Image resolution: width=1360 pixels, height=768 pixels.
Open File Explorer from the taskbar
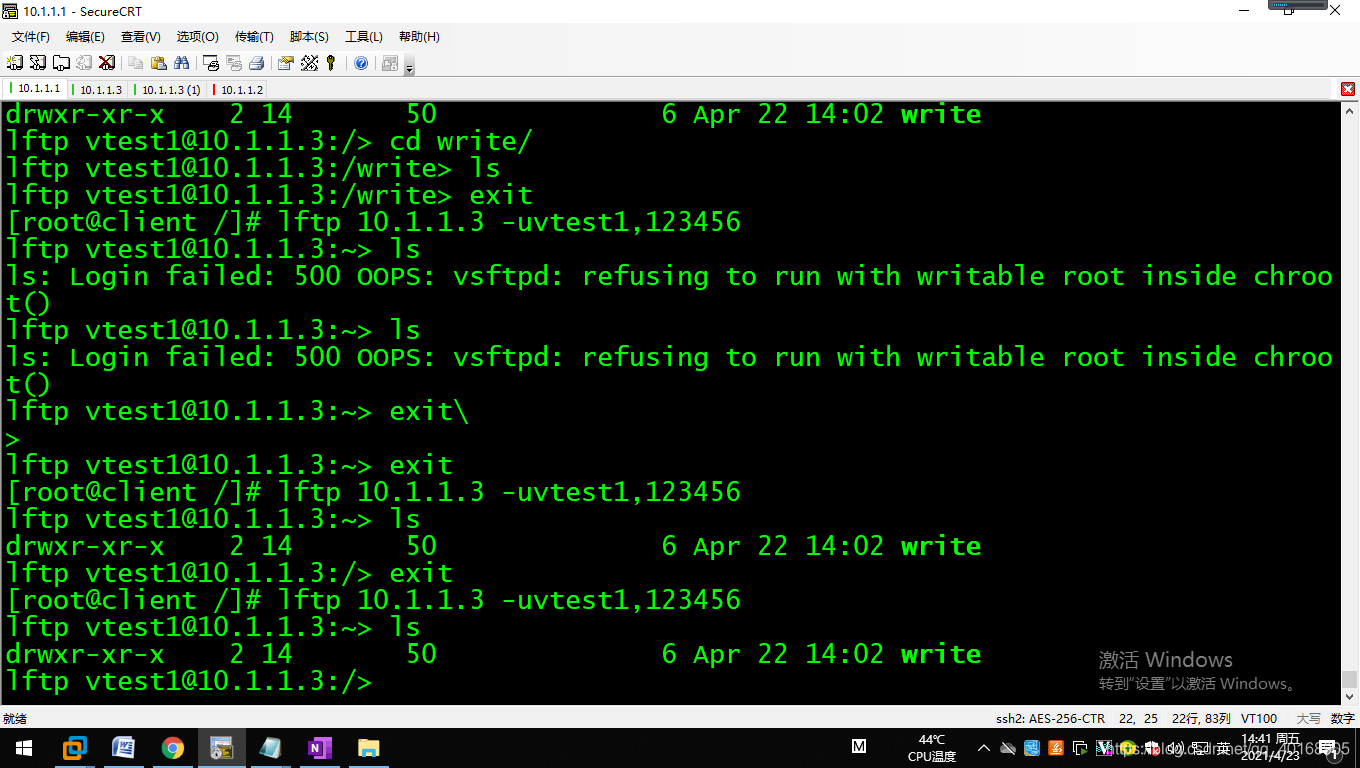[369, 748]
